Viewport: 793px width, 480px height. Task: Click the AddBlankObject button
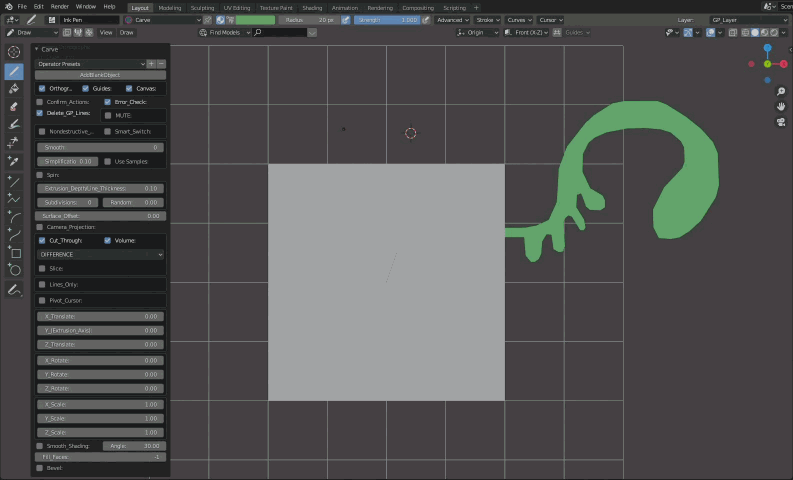pos(100,75)
